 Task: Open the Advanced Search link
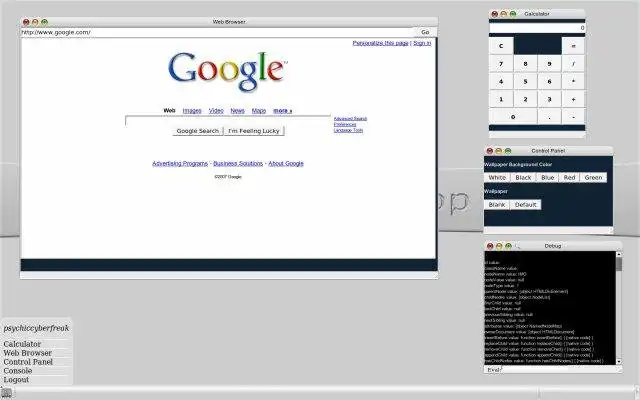(350, 119)
